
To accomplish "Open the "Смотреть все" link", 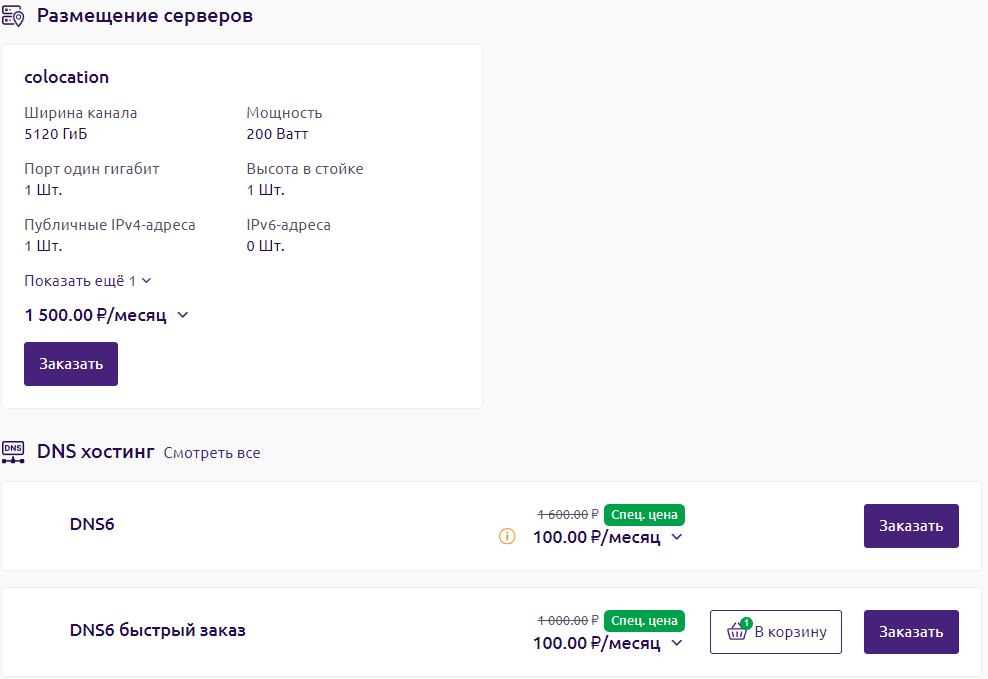I will [x=212, y=453].
